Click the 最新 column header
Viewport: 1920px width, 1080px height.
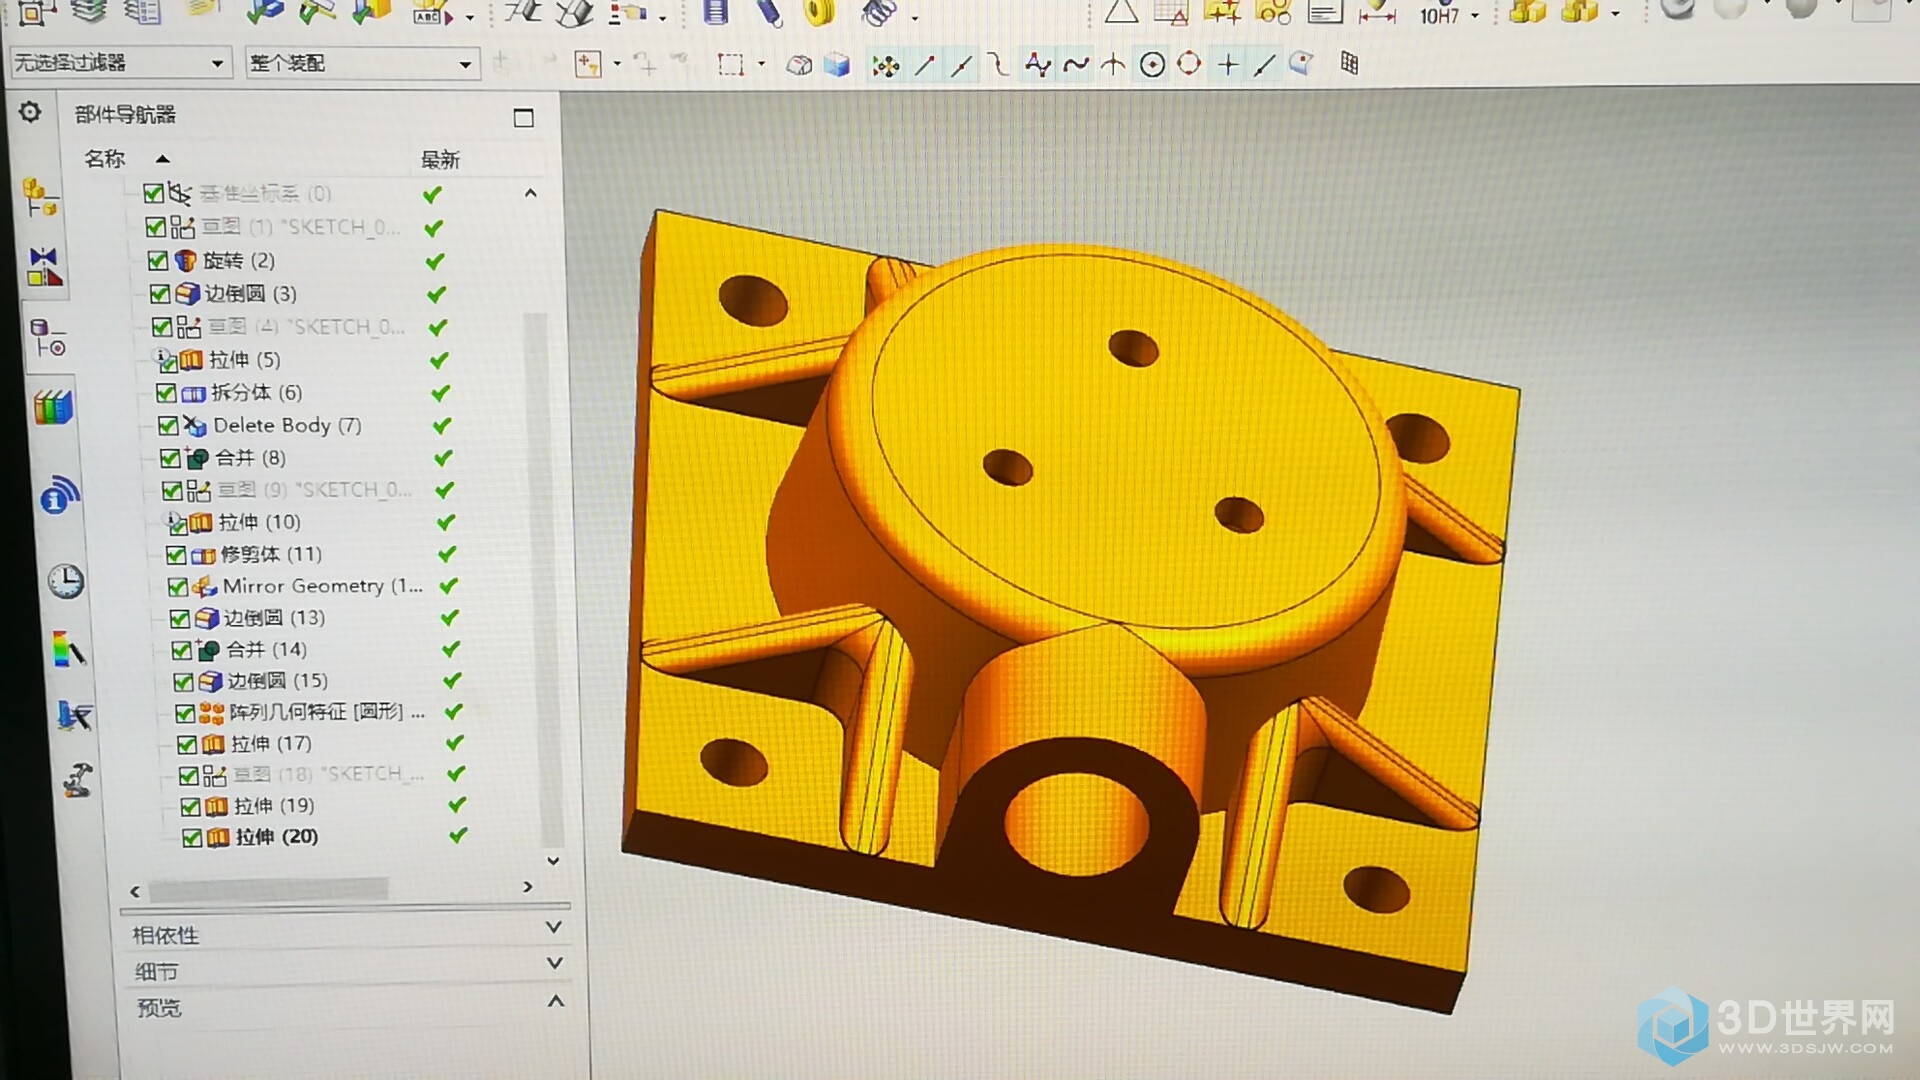pyautogui.click(x=440, y=160)
